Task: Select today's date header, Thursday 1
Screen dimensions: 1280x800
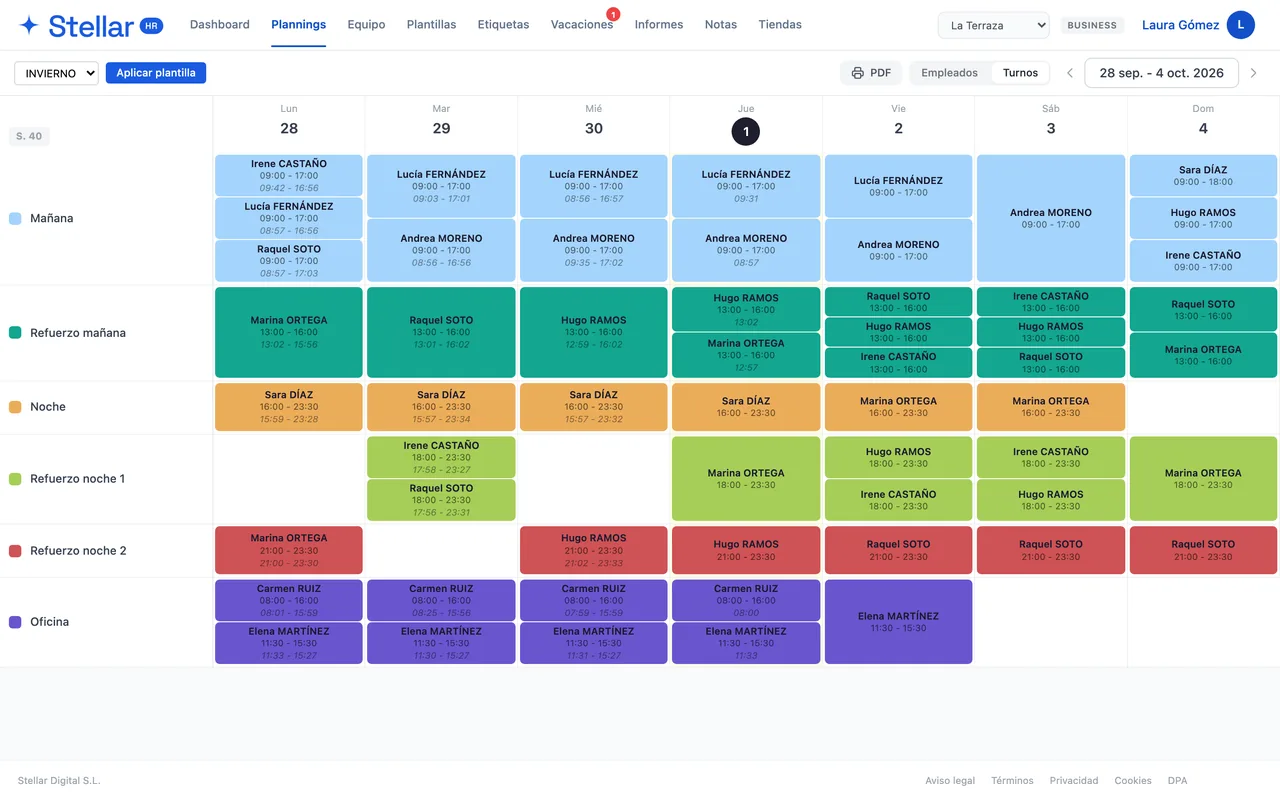Action: click(746, 131)
